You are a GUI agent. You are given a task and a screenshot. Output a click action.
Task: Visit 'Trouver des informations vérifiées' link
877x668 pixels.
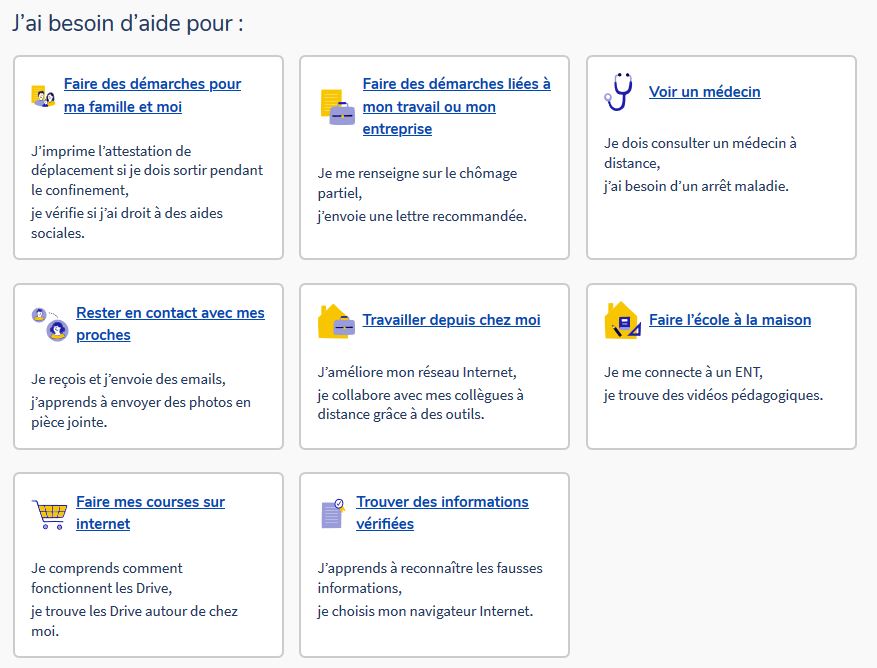tap(442, 512)
